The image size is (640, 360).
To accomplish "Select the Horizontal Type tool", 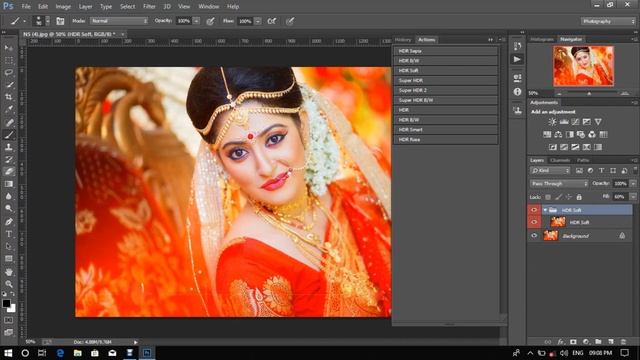I will click(9, 234).
